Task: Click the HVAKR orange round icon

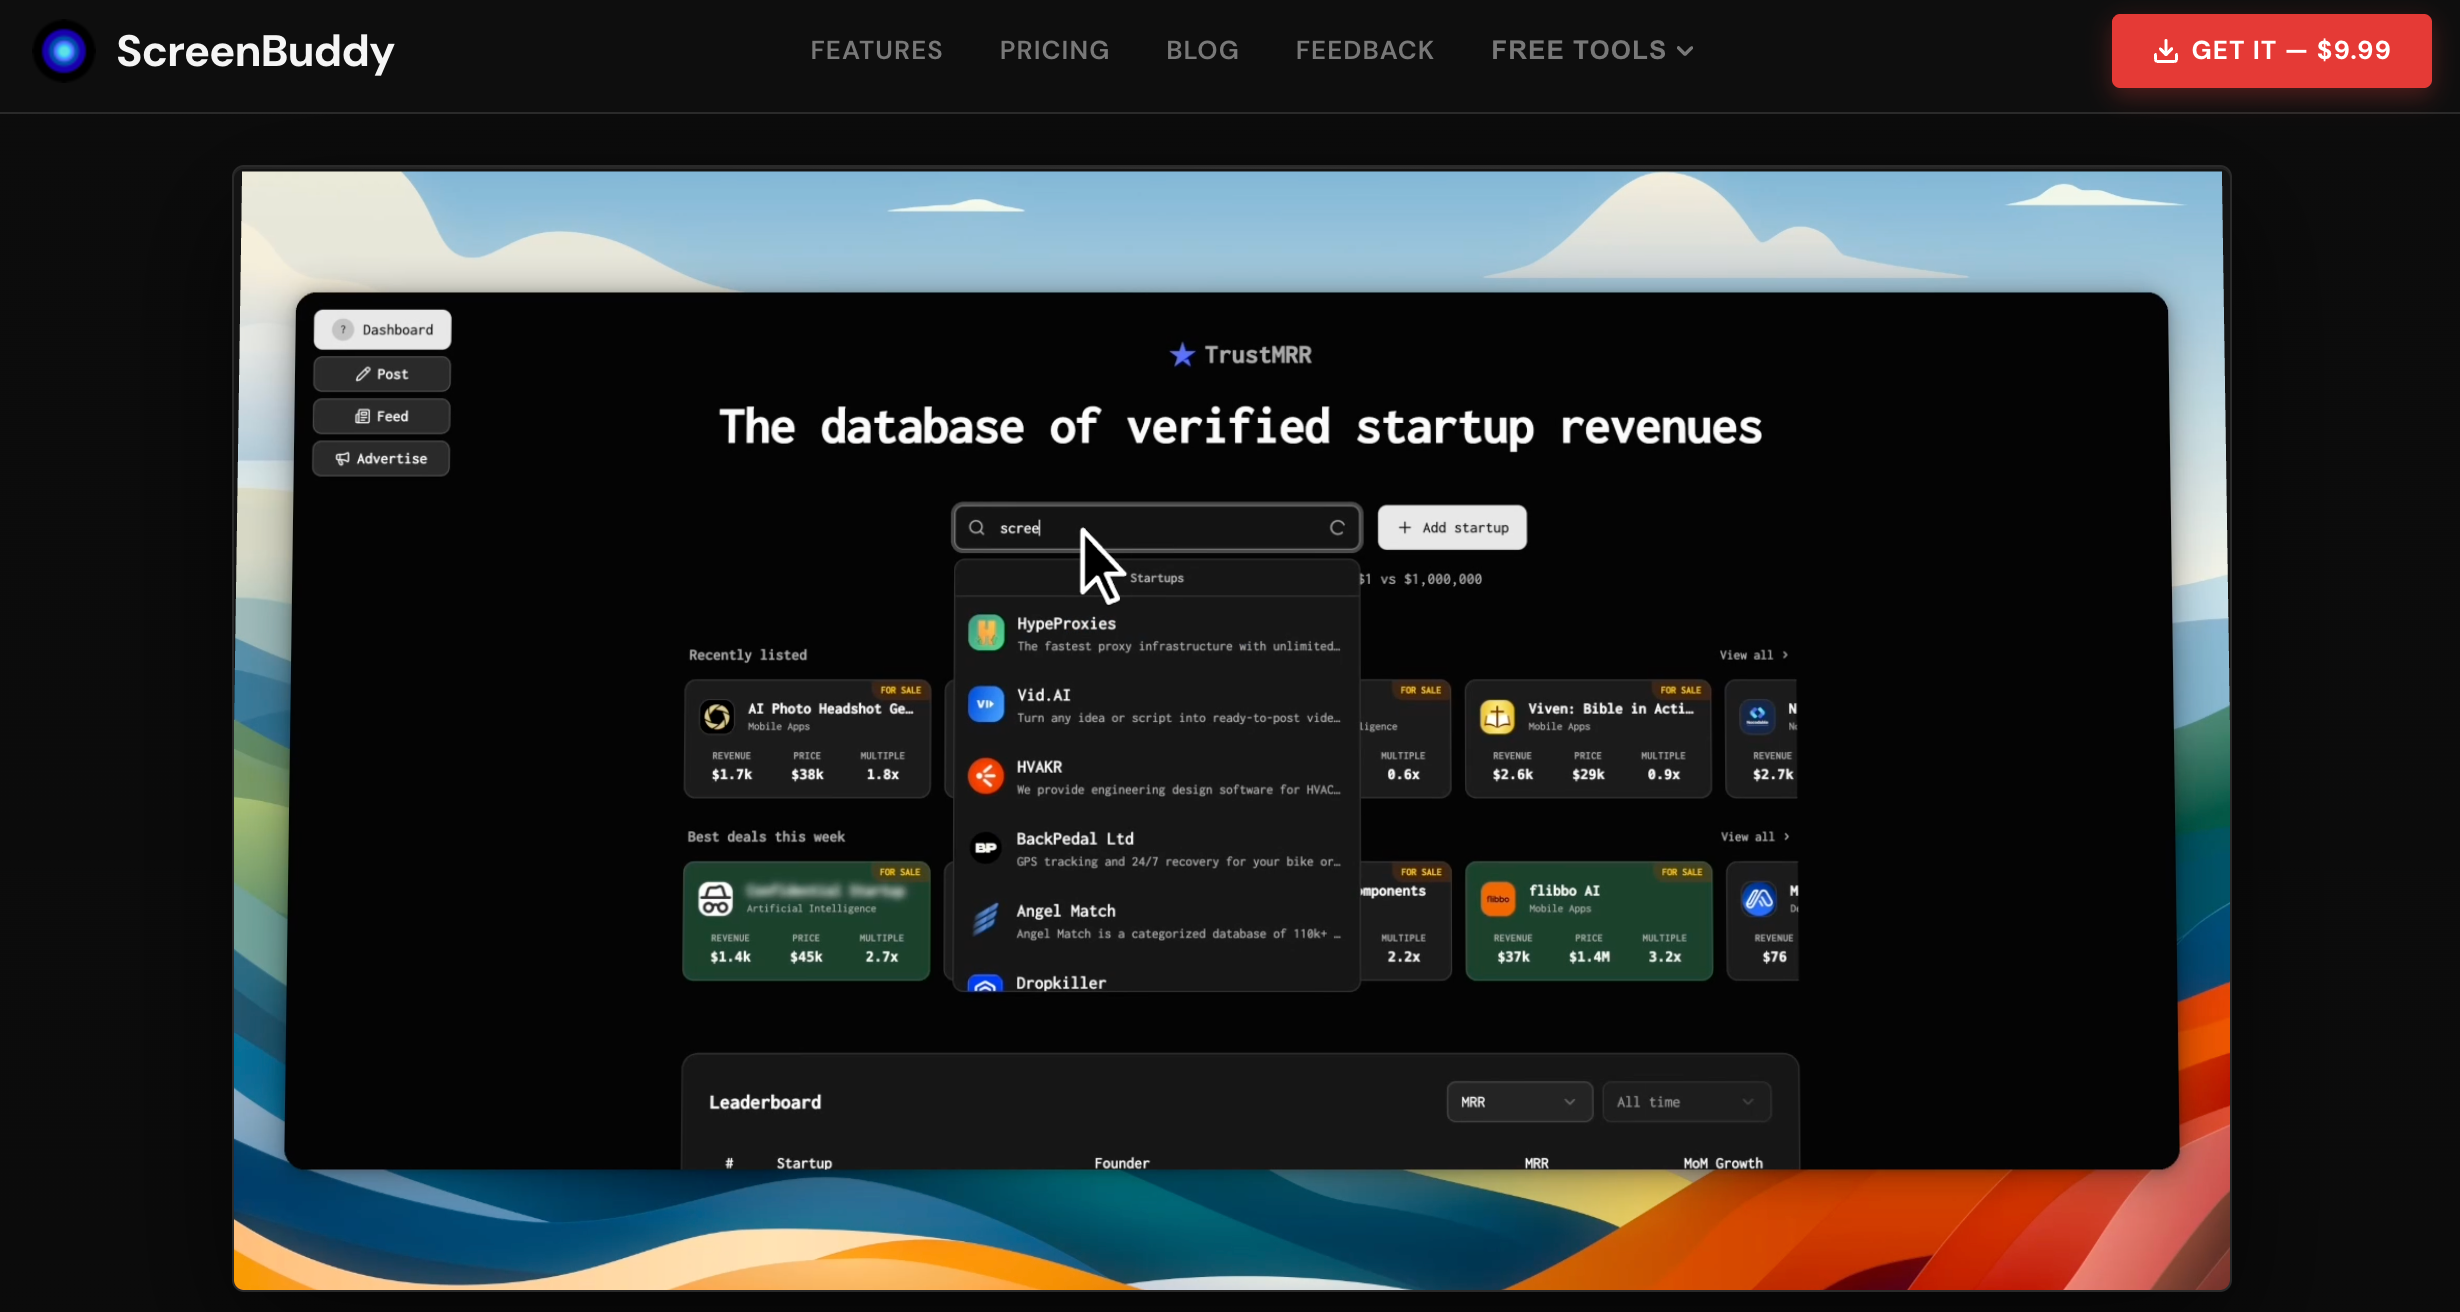Action: pos(986,776)
